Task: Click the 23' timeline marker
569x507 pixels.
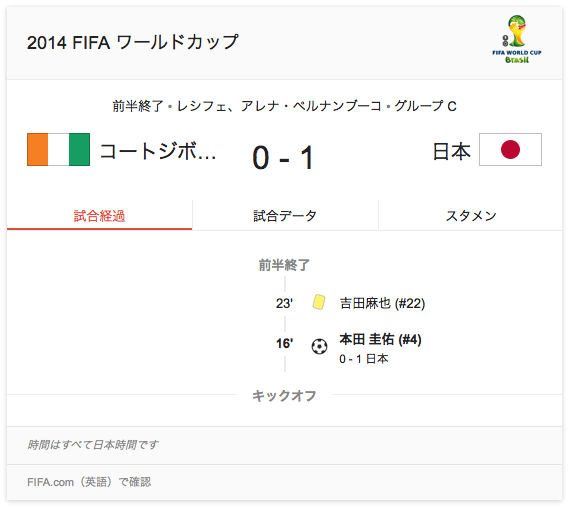Action: click(x=284, y=303)
